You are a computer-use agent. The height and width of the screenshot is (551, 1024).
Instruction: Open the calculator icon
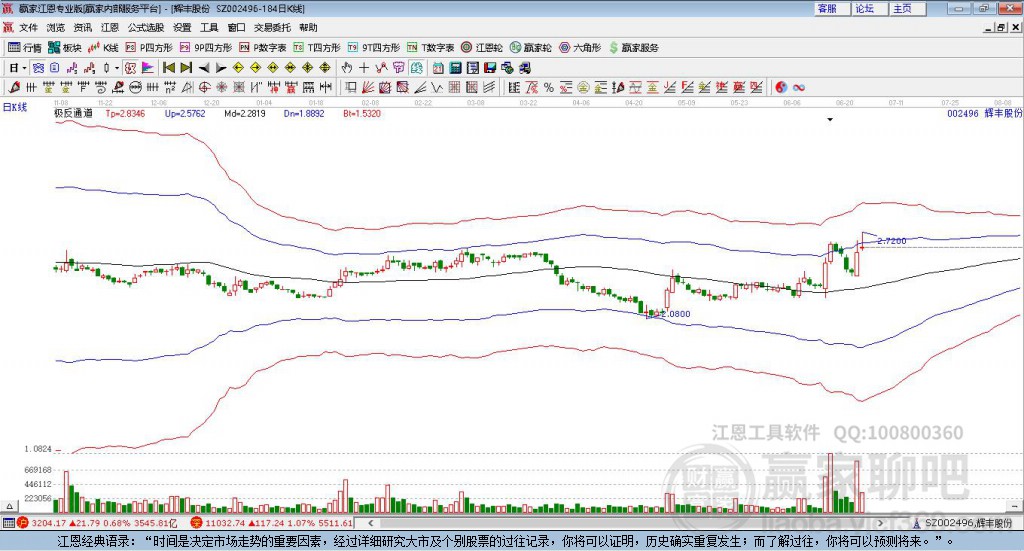pos(455,68)
